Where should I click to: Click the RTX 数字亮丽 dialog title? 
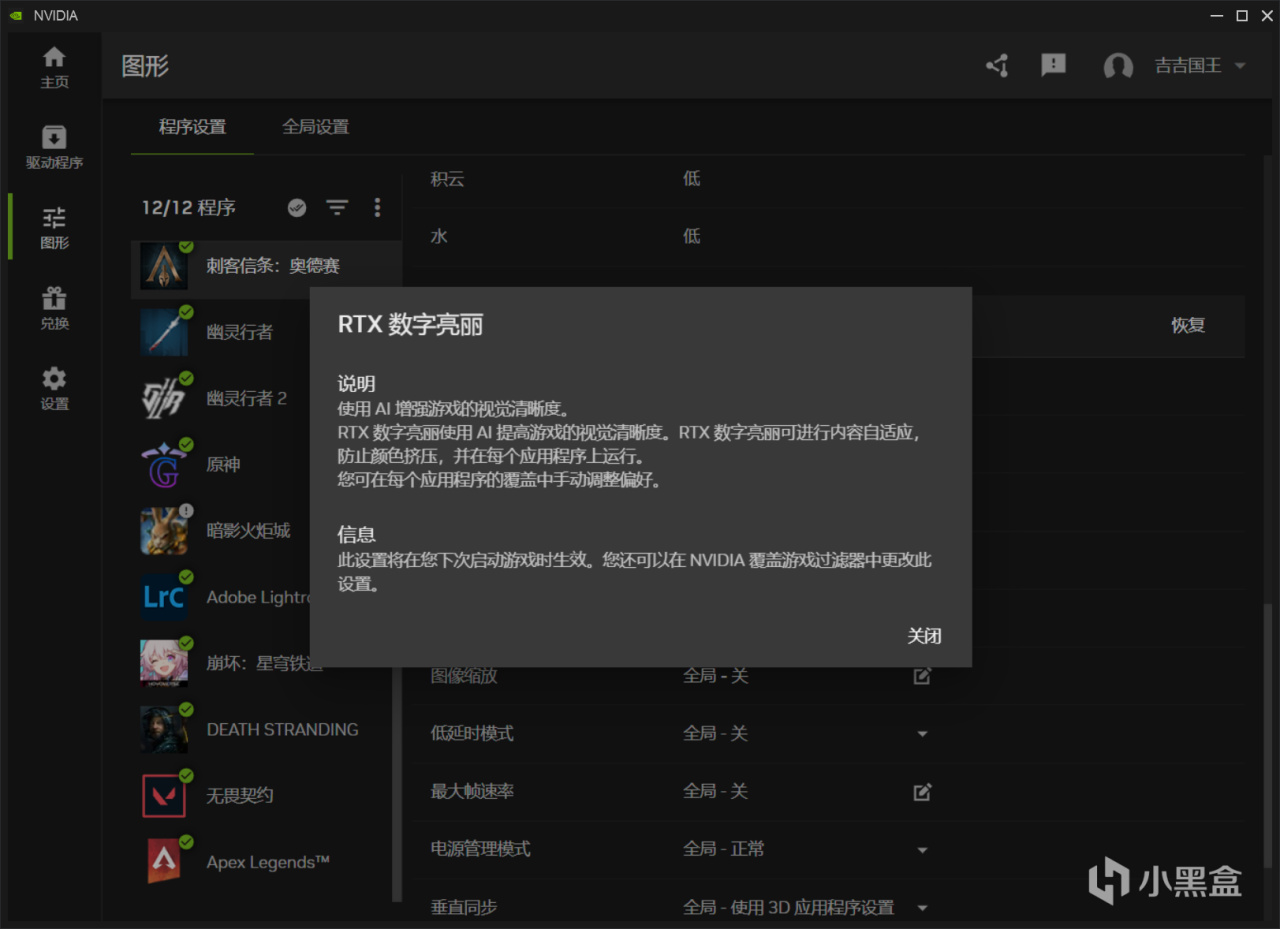(411, 325)
